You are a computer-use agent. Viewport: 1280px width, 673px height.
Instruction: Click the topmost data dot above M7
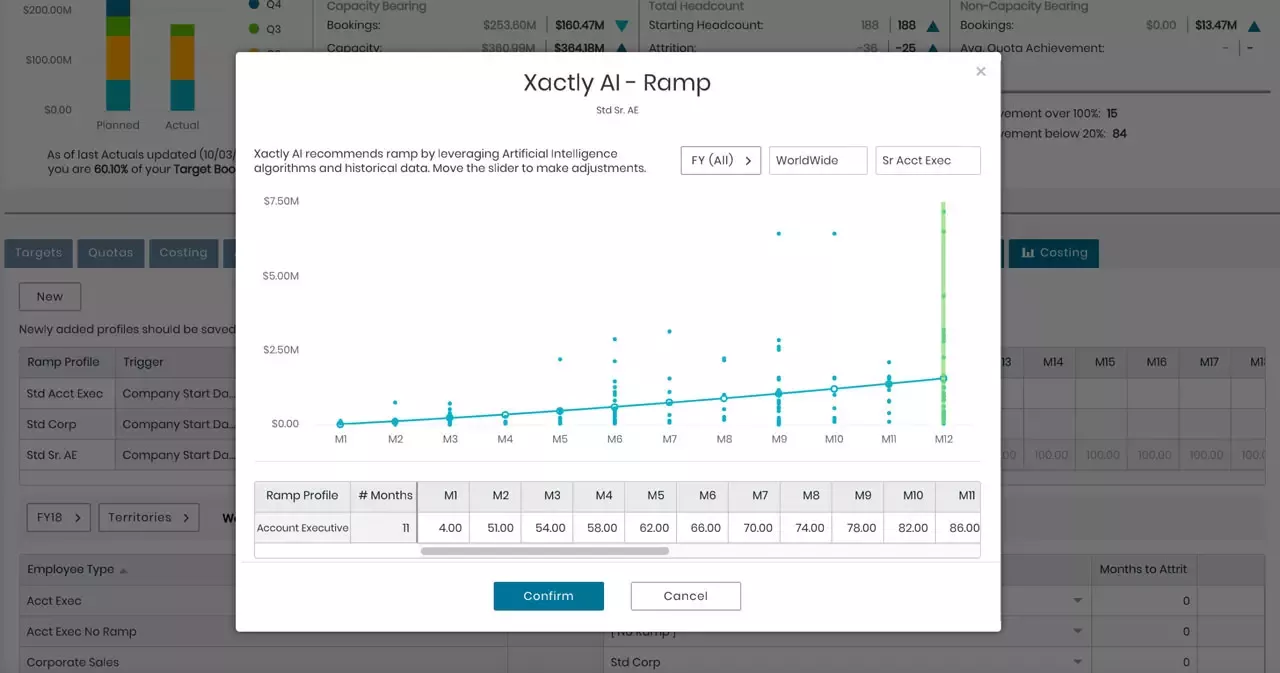670,331
